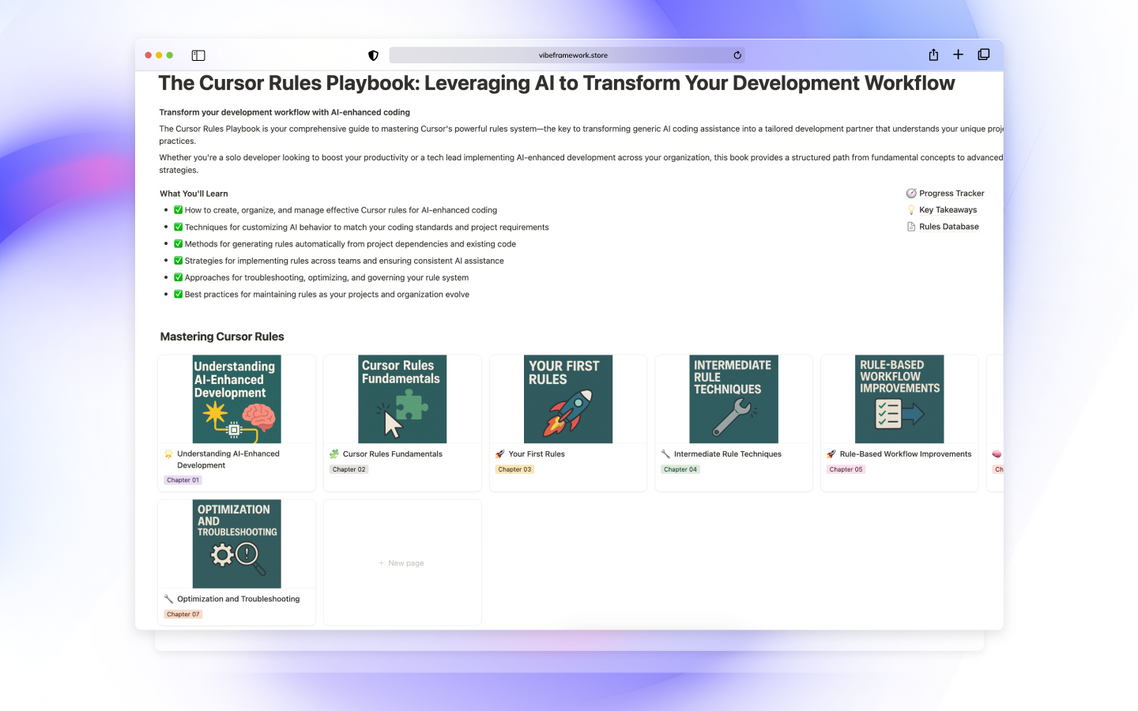Reload the page with refresh icon
The height and width of the screenshot is (711, 1138).
(x=737, y=55)
